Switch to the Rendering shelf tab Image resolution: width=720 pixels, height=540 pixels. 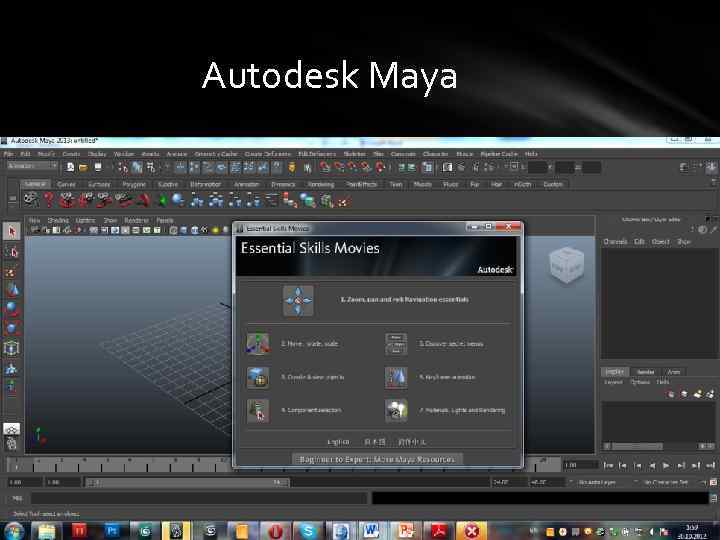tap(321, 185)
